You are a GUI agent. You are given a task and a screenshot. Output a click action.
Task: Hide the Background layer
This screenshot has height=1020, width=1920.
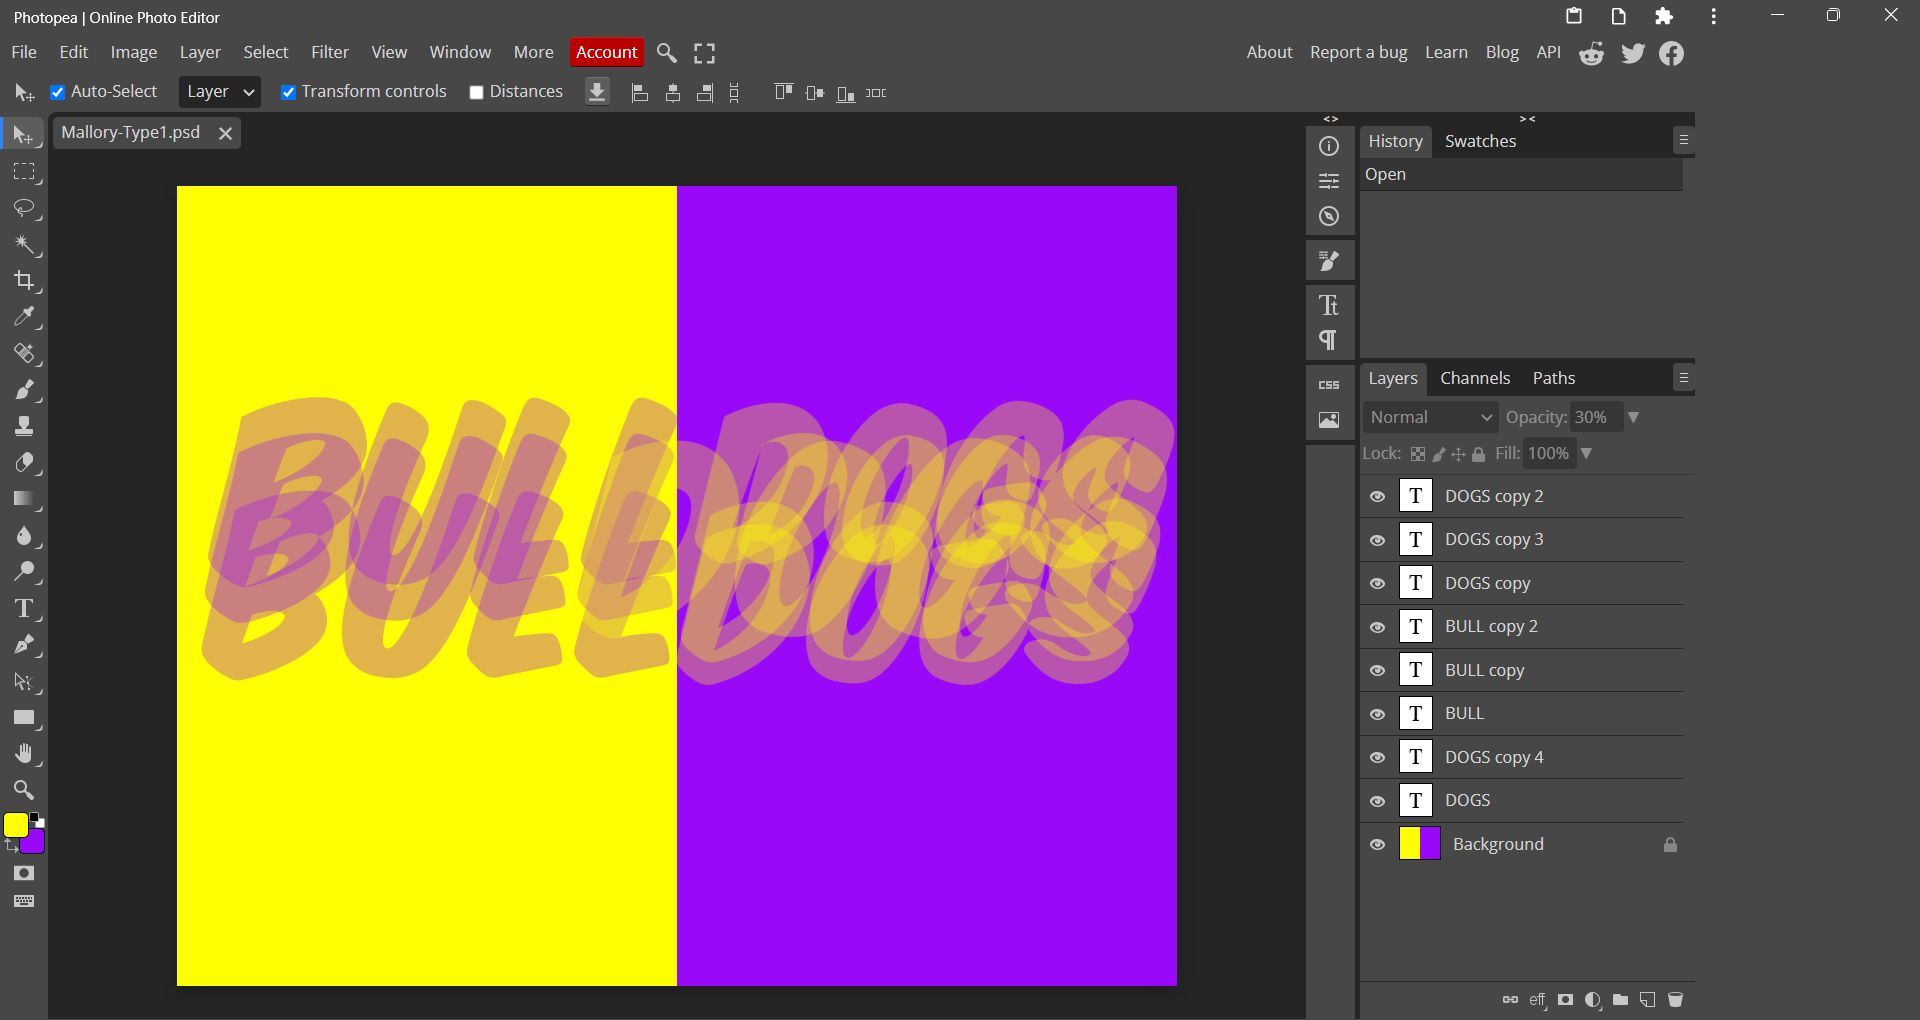point(1377,844)
